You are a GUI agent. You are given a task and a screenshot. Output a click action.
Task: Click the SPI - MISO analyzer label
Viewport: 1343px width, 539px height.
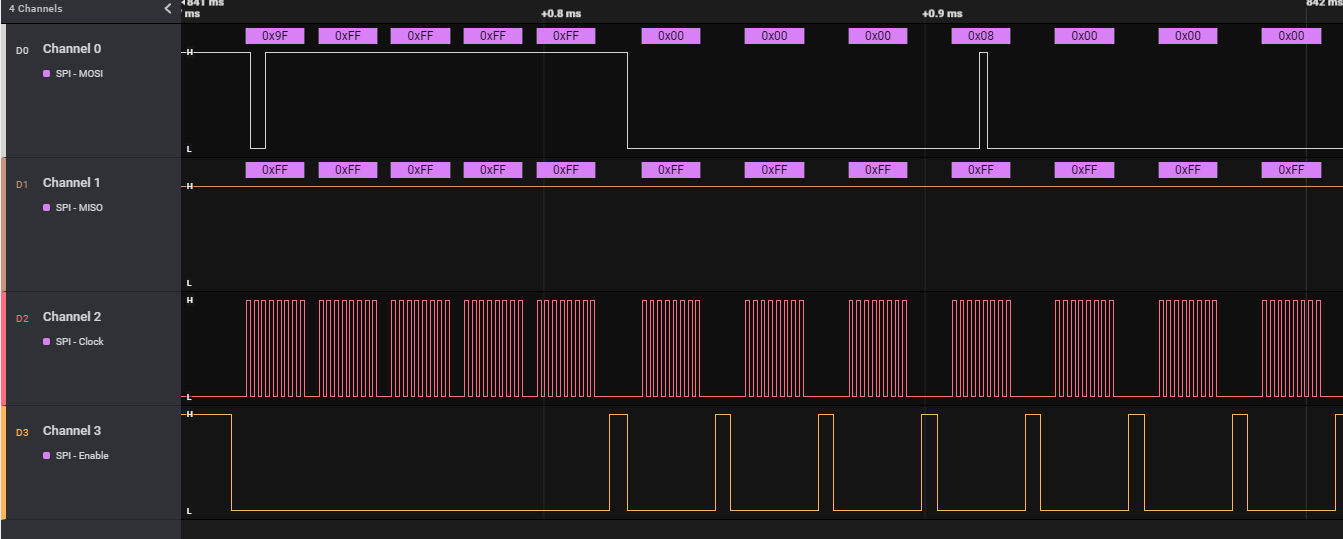[x=79, y=208]
